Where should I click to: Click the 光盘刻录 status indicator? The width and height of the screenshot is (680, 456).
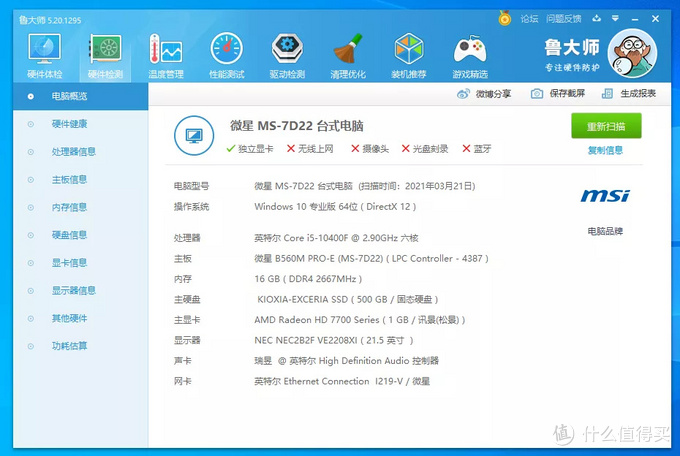(x=425, y=149)
